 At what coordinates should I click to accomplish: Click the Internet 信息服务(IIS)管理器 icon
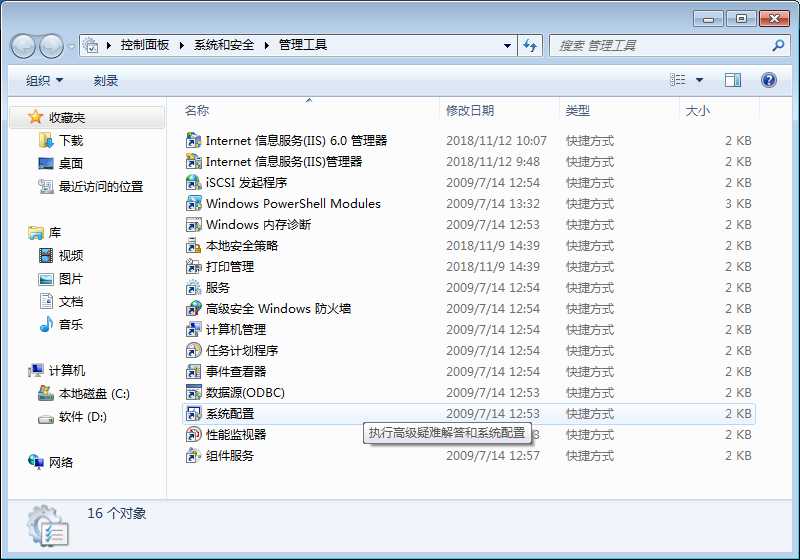click(x=193, y=161)
